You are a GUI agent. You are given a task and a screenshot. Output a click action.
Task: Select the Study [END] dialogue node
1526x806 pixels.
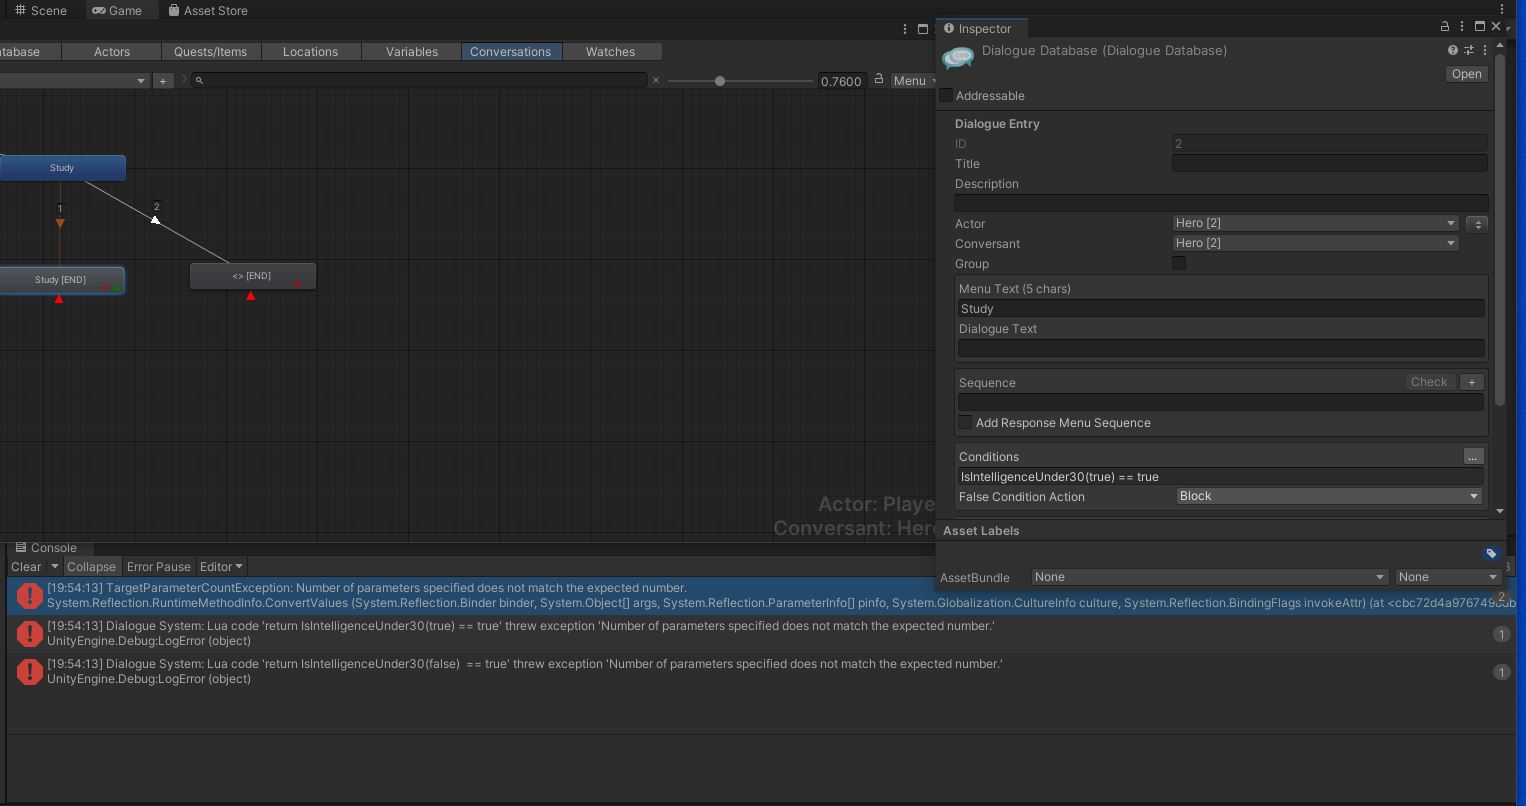(x=61, y=280)
